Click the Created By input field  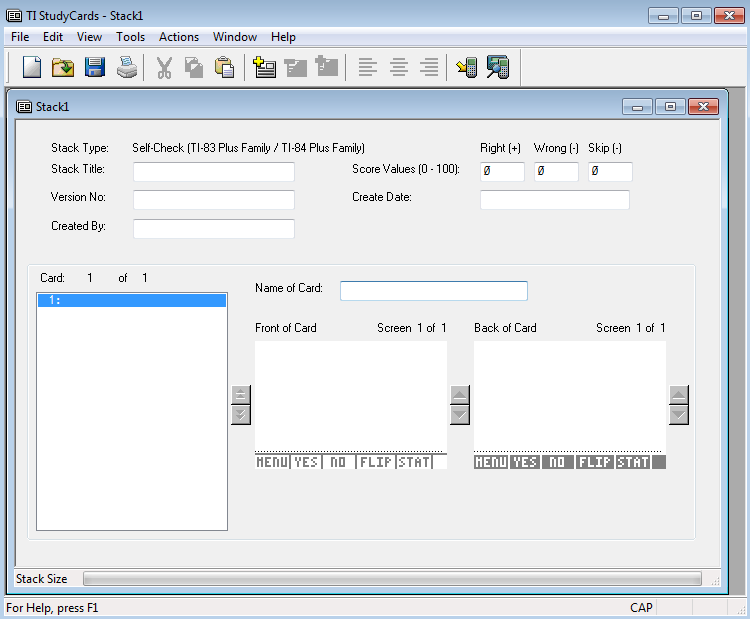coord(214,229)
